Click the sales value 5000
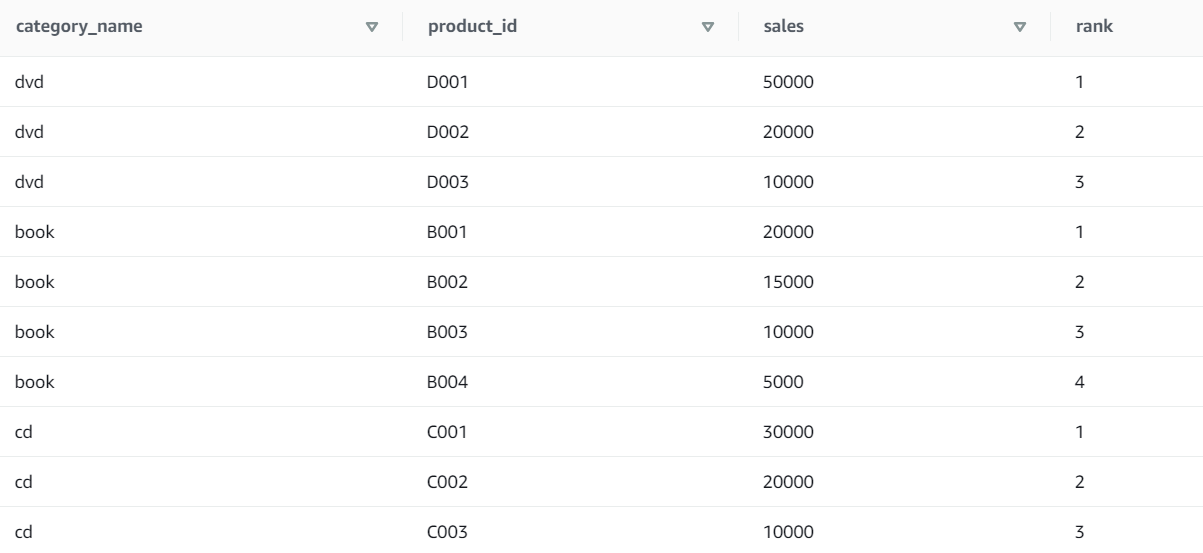1203x553 pixels. (x=785, y=382)
